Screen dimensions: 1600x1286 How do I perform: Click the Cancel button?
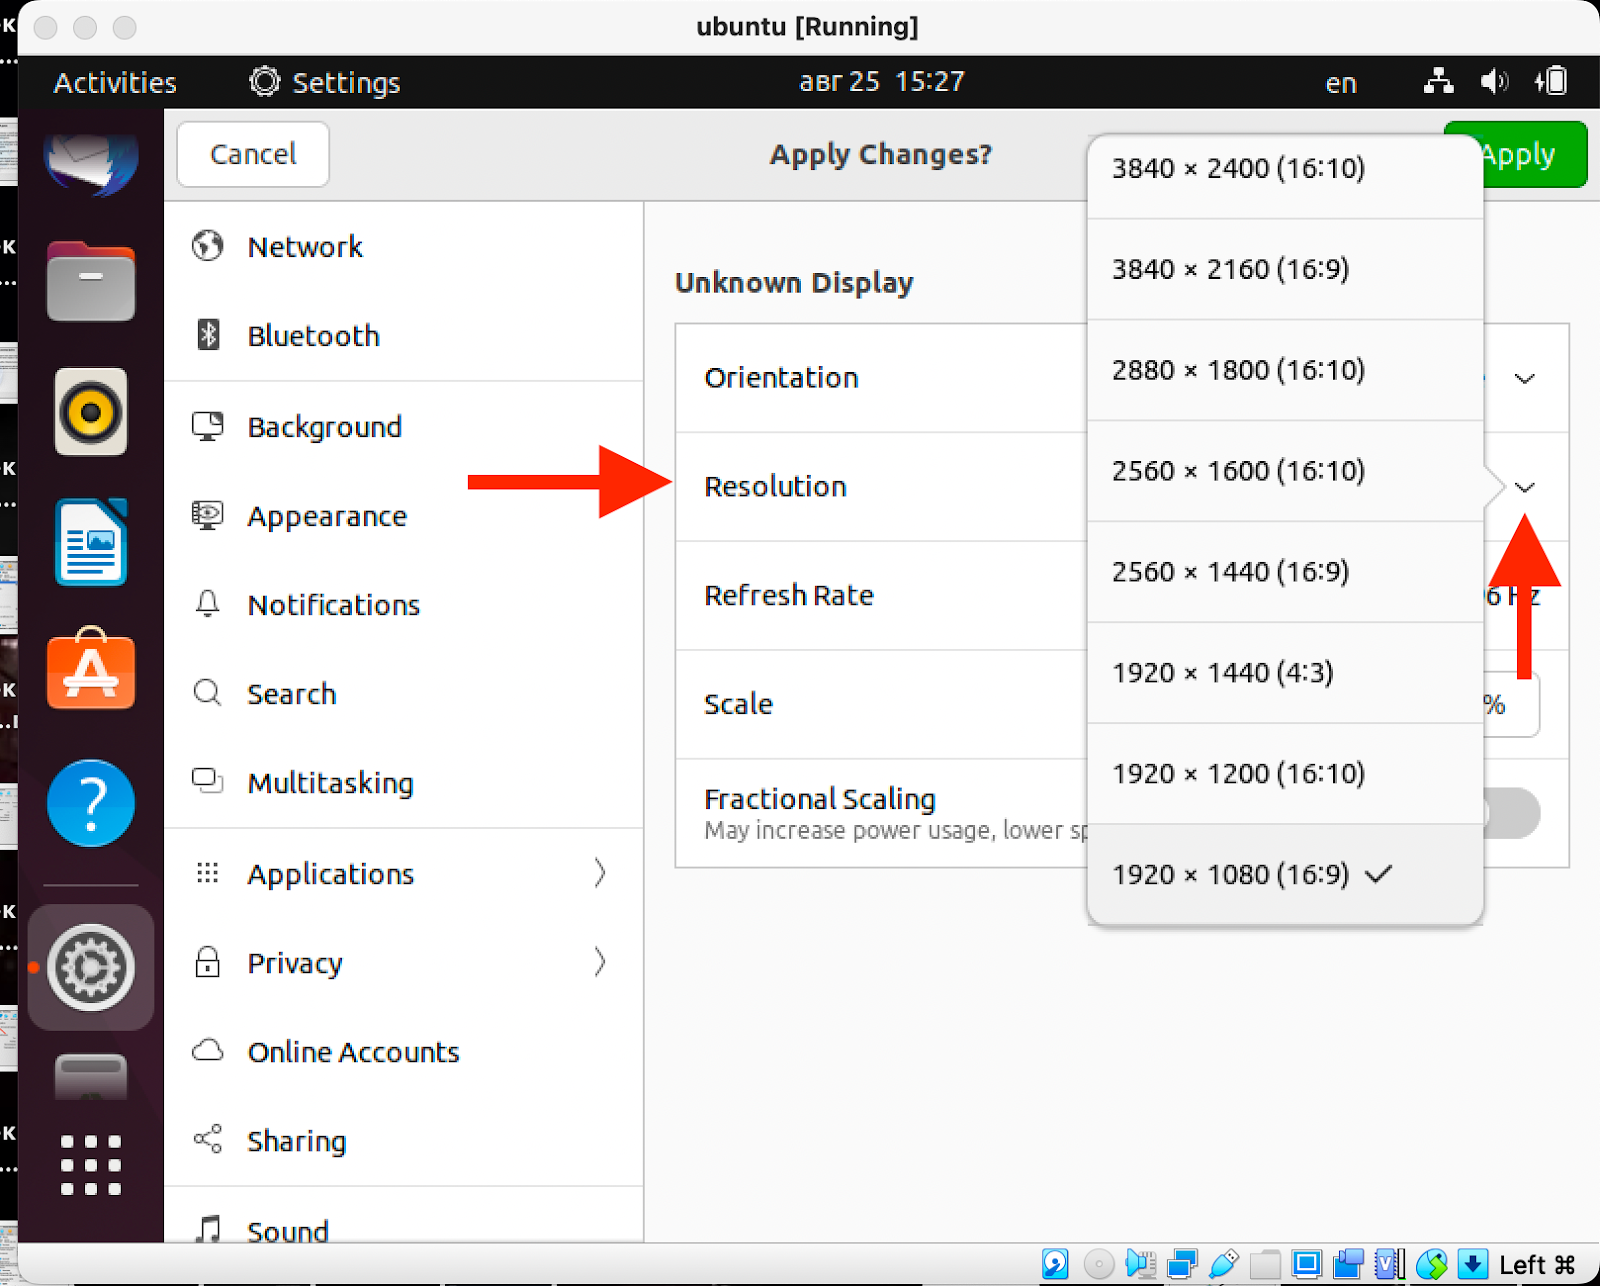click(253, 154)
